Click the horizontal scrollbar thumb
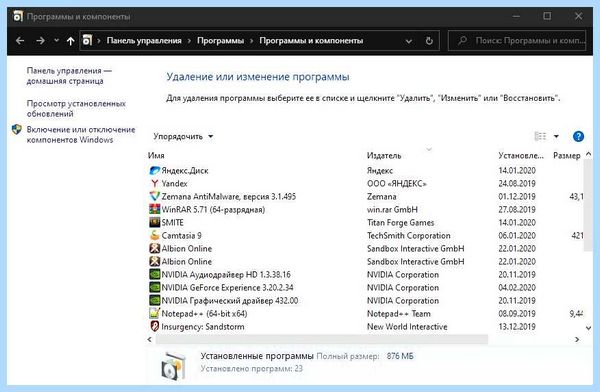The width and height of the screenshot is (600, 392). 321,340
